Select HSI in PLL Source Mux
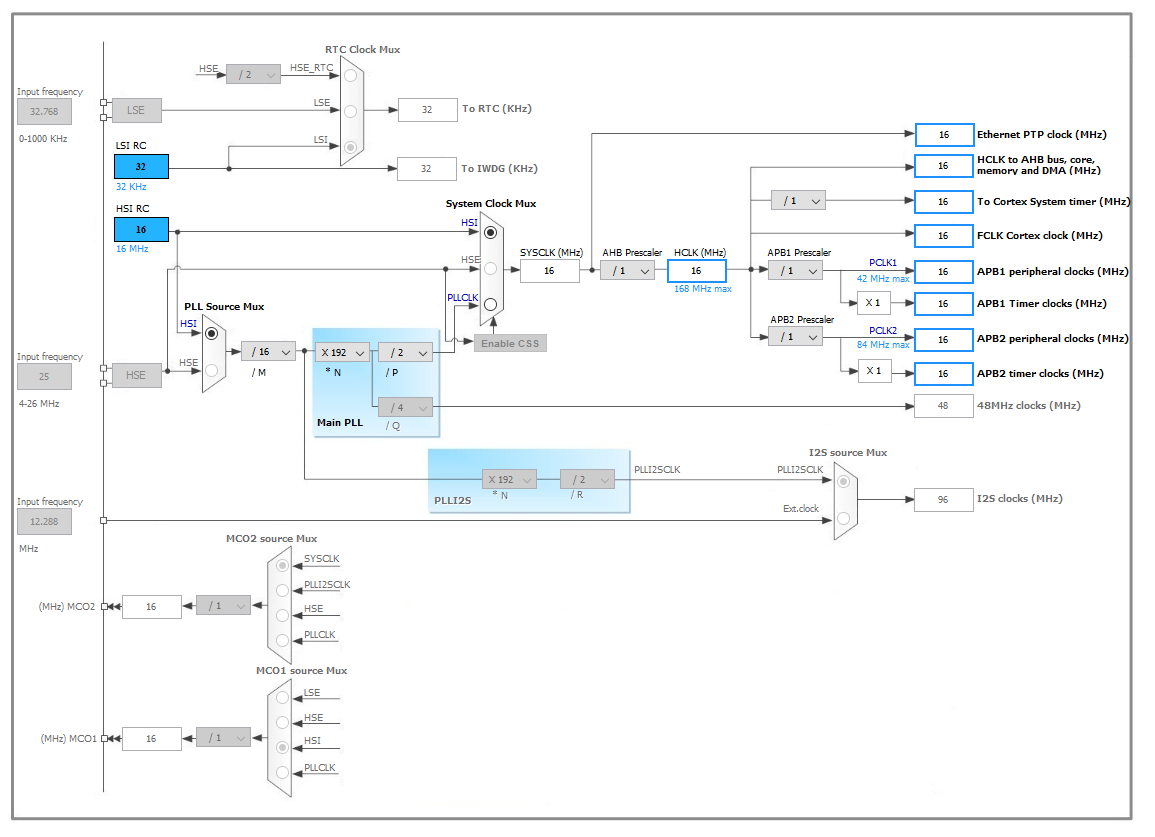Screen dimensions: 1155x837 pyautogui.click(x=211, y=334)
